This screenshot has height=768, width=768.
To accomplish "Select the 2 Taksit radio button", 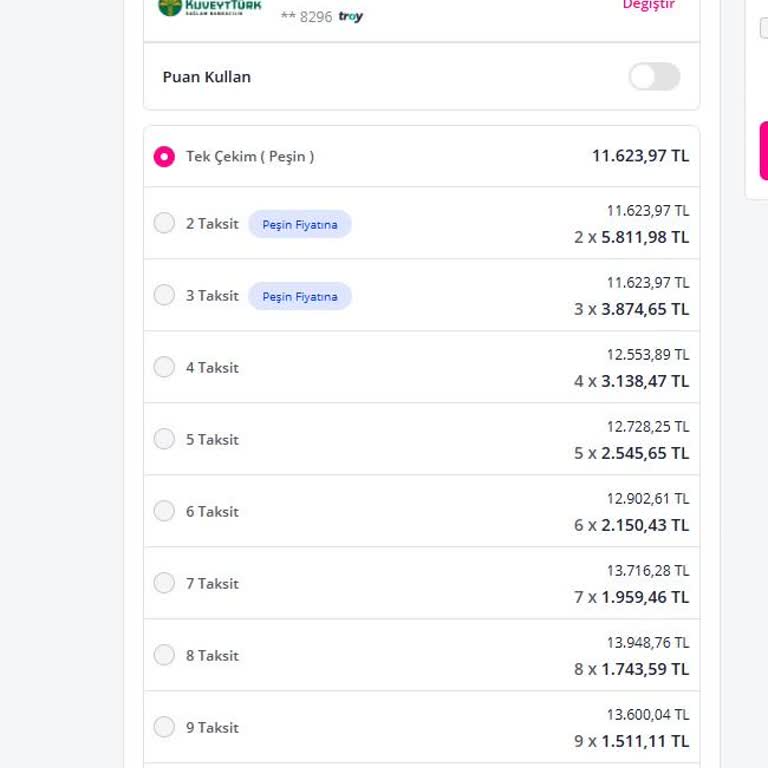I will click(164, 223).
